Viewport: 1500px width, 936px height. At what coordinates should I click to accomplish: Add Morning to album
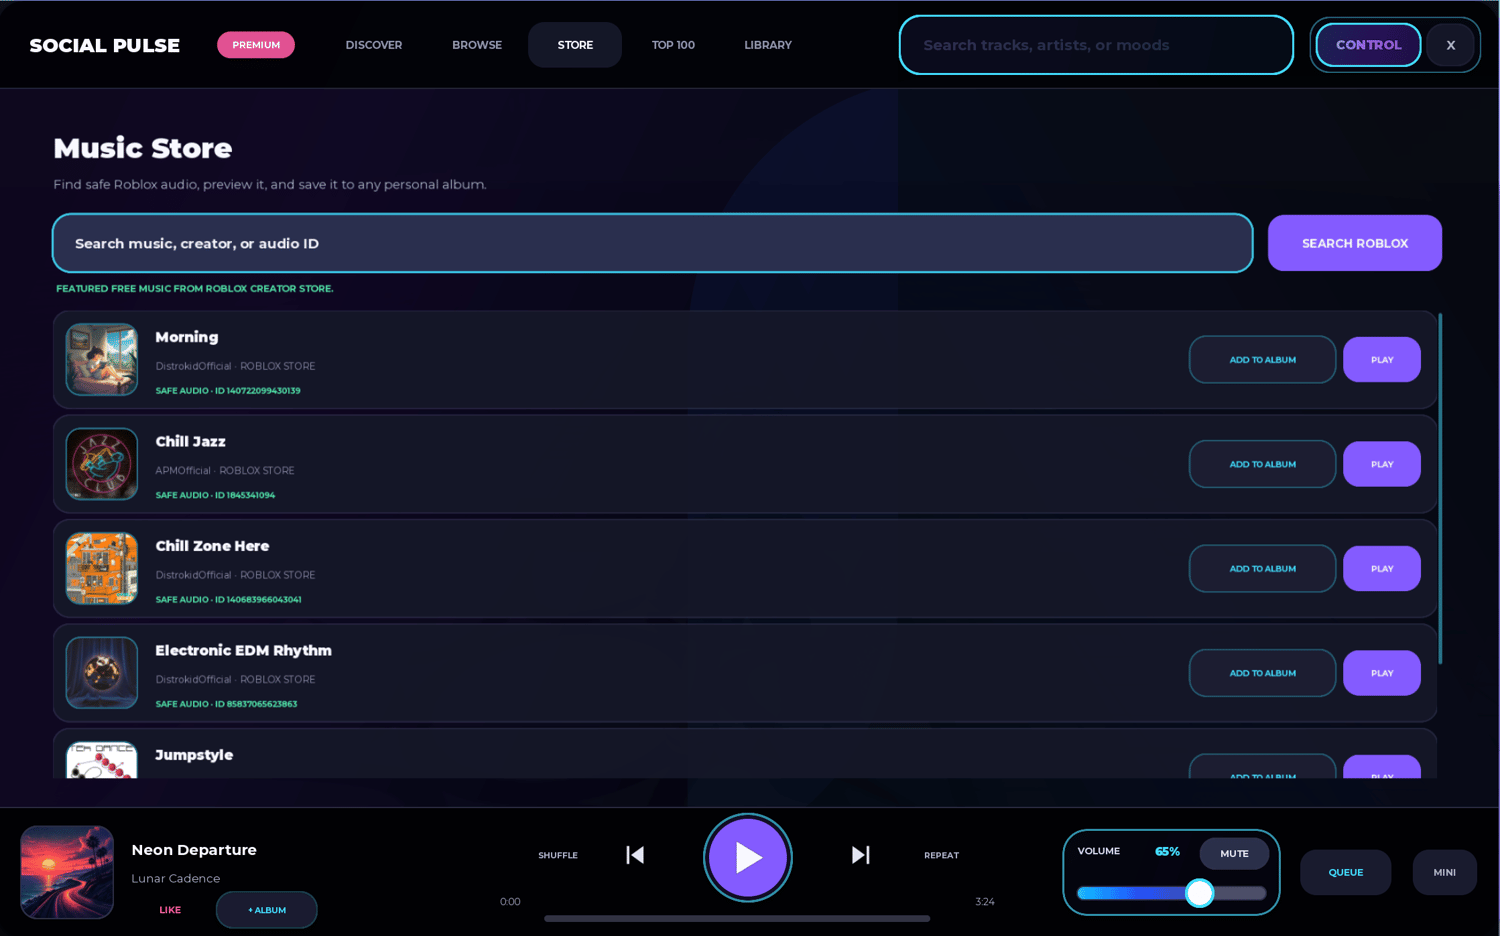(x=1262, y=360)
